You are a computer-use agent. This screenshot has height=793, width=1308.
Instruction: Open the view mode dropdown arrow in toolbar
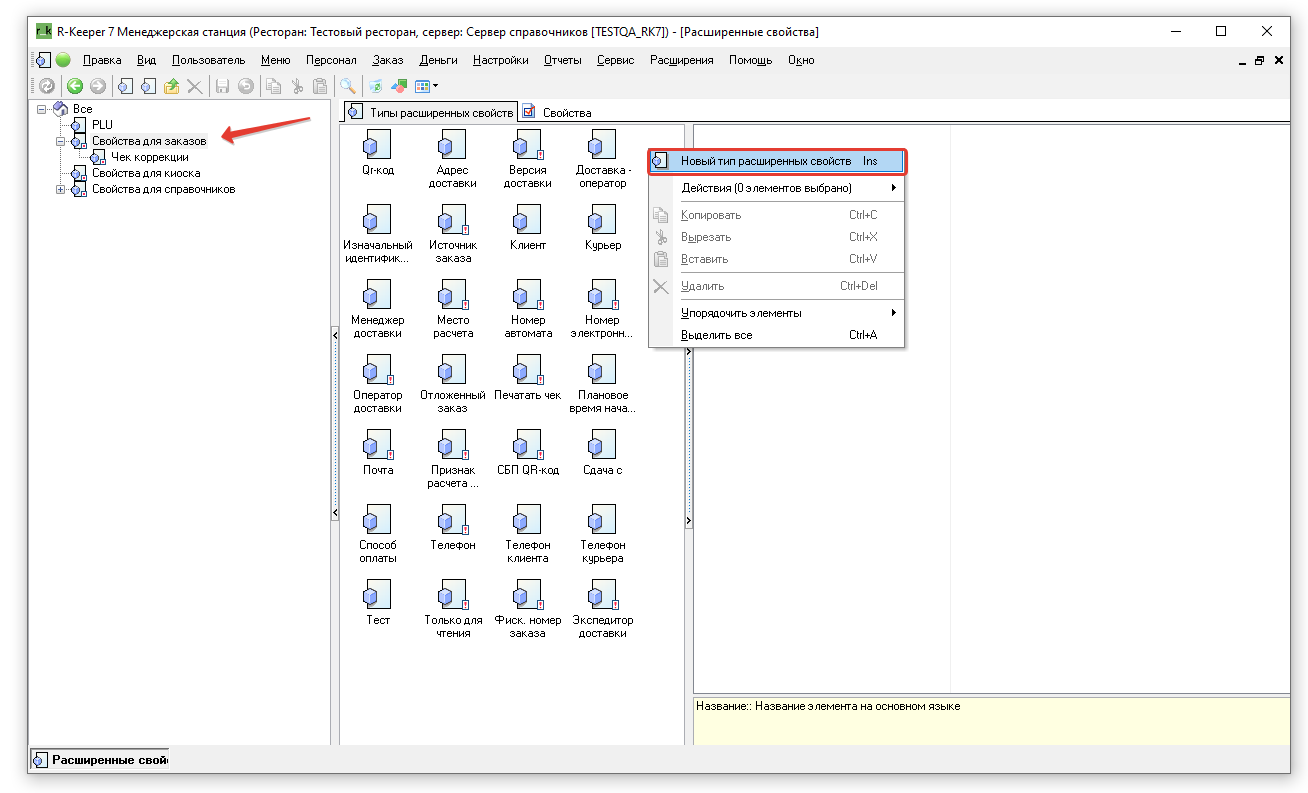coord(436,87)
